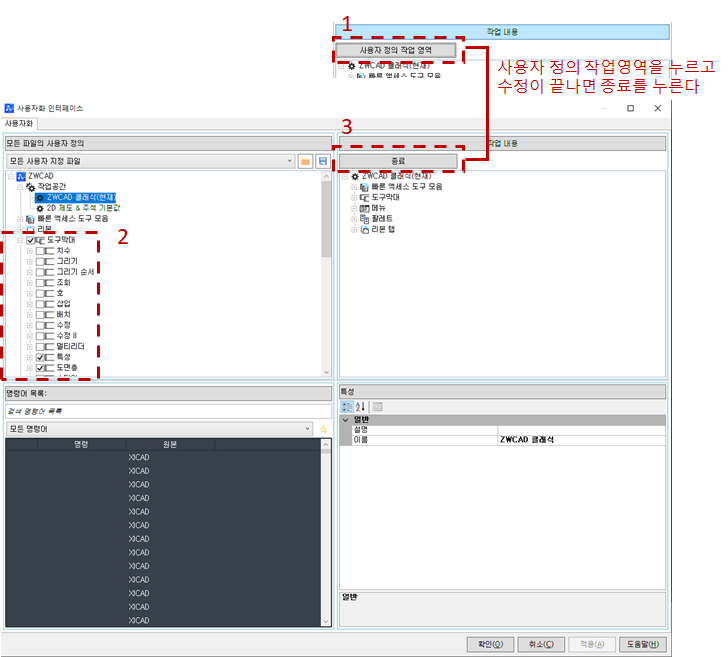Check the 삽입 toolbar checkbox
The image size is (728, 657).
click(x=40, y=305)
